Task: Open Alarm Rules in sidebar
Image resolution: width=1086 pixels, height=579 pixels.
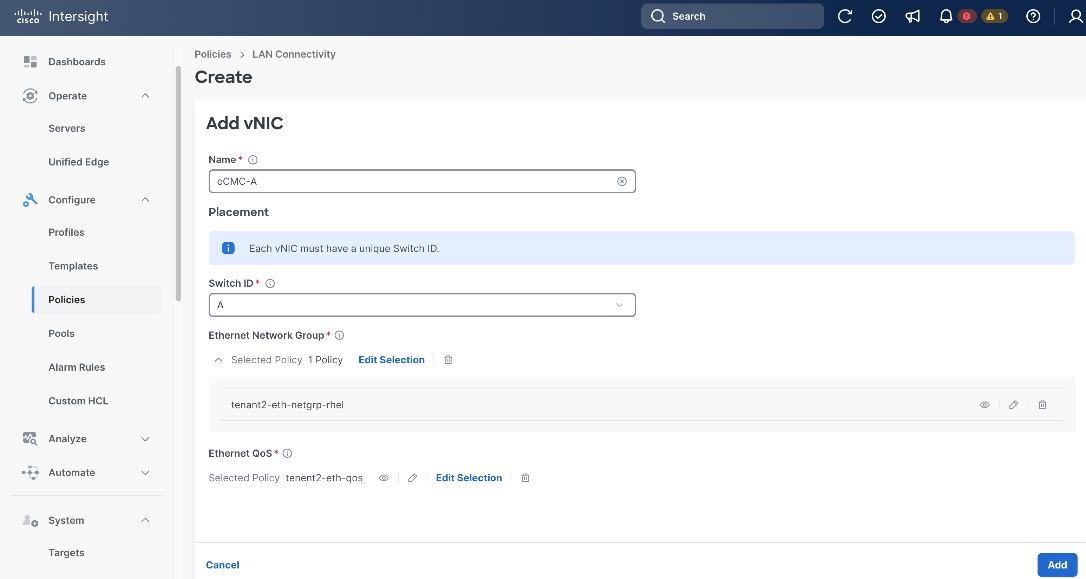Action: tap(77, 367)
